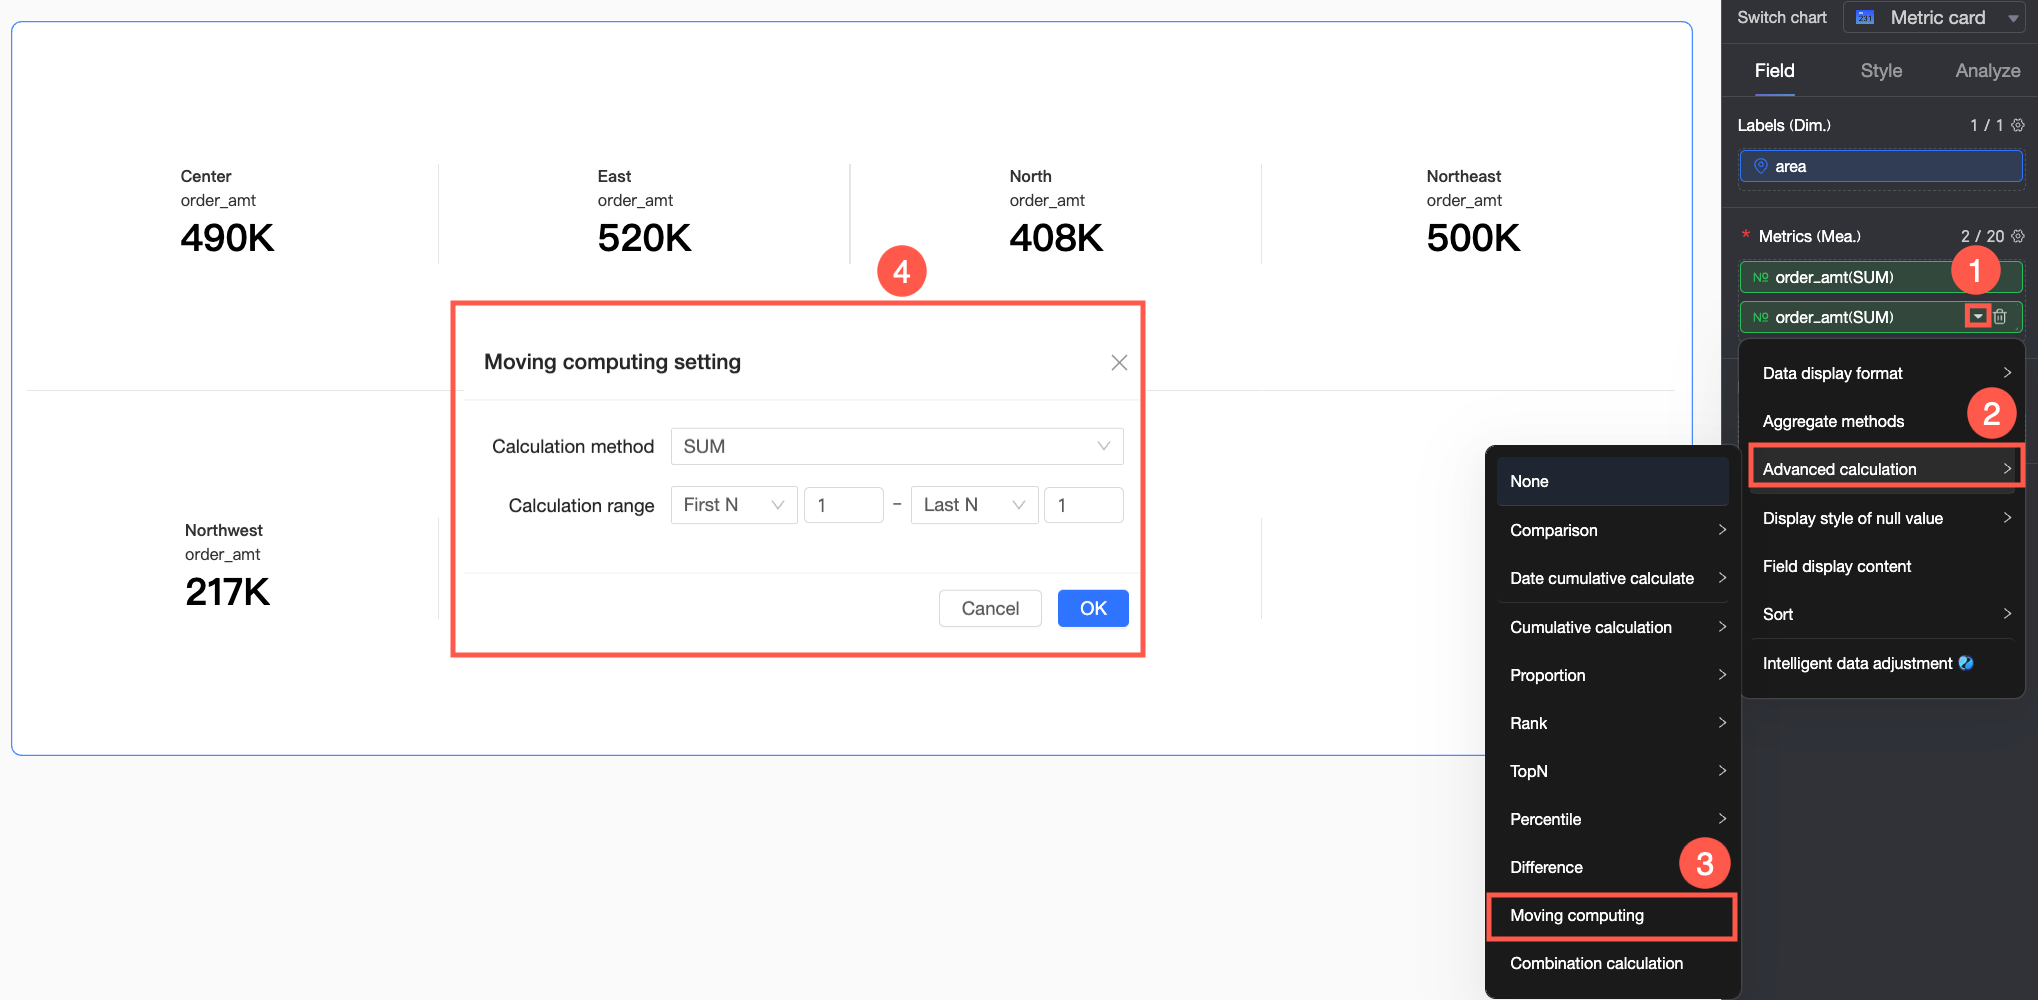Open the Switch chart dropdown
Screen dimensions: 2038x1000
click(x=1935, y=17)
